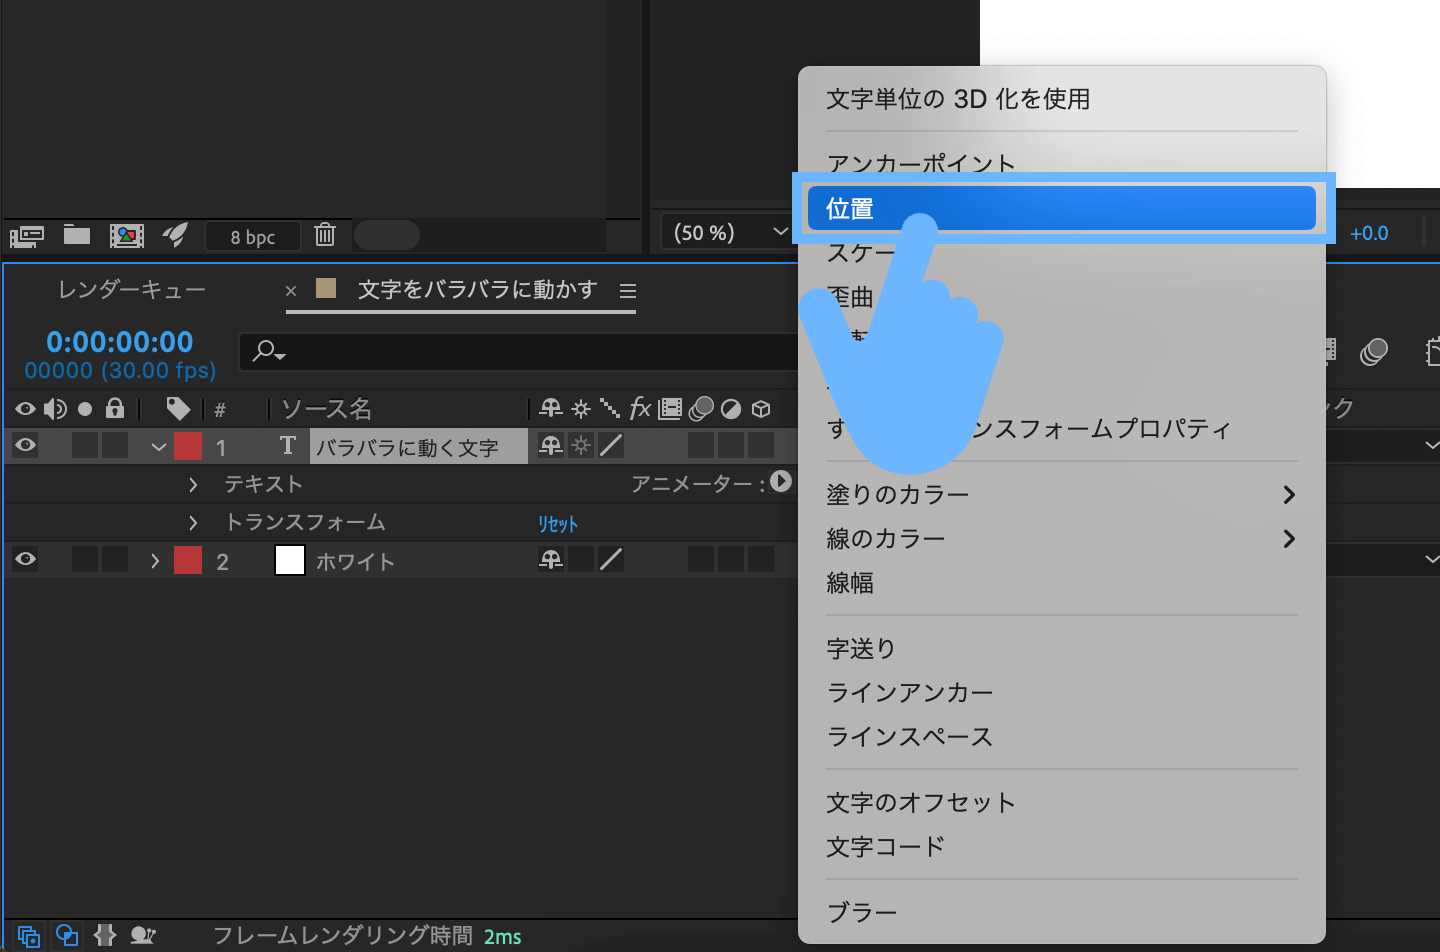Click the shy switch column header icon
Viewport: 1440px width, 952px height.
(551, 408)
